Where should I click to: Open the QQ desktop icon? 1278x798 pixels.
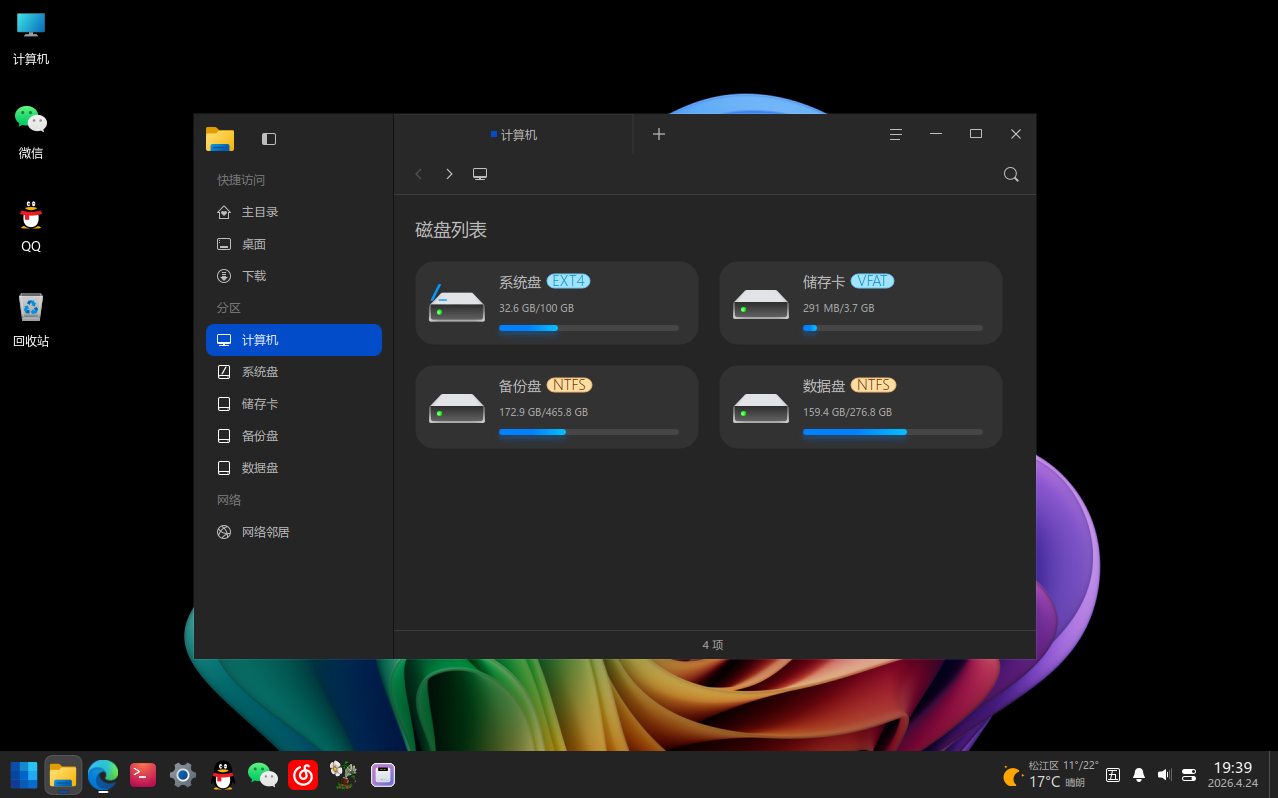(31, 226)
